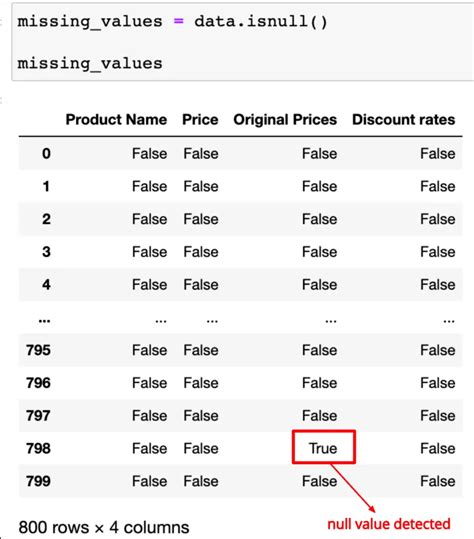Place cursor on second missing_values code line

pyautogui.click(x=90, y=64)
